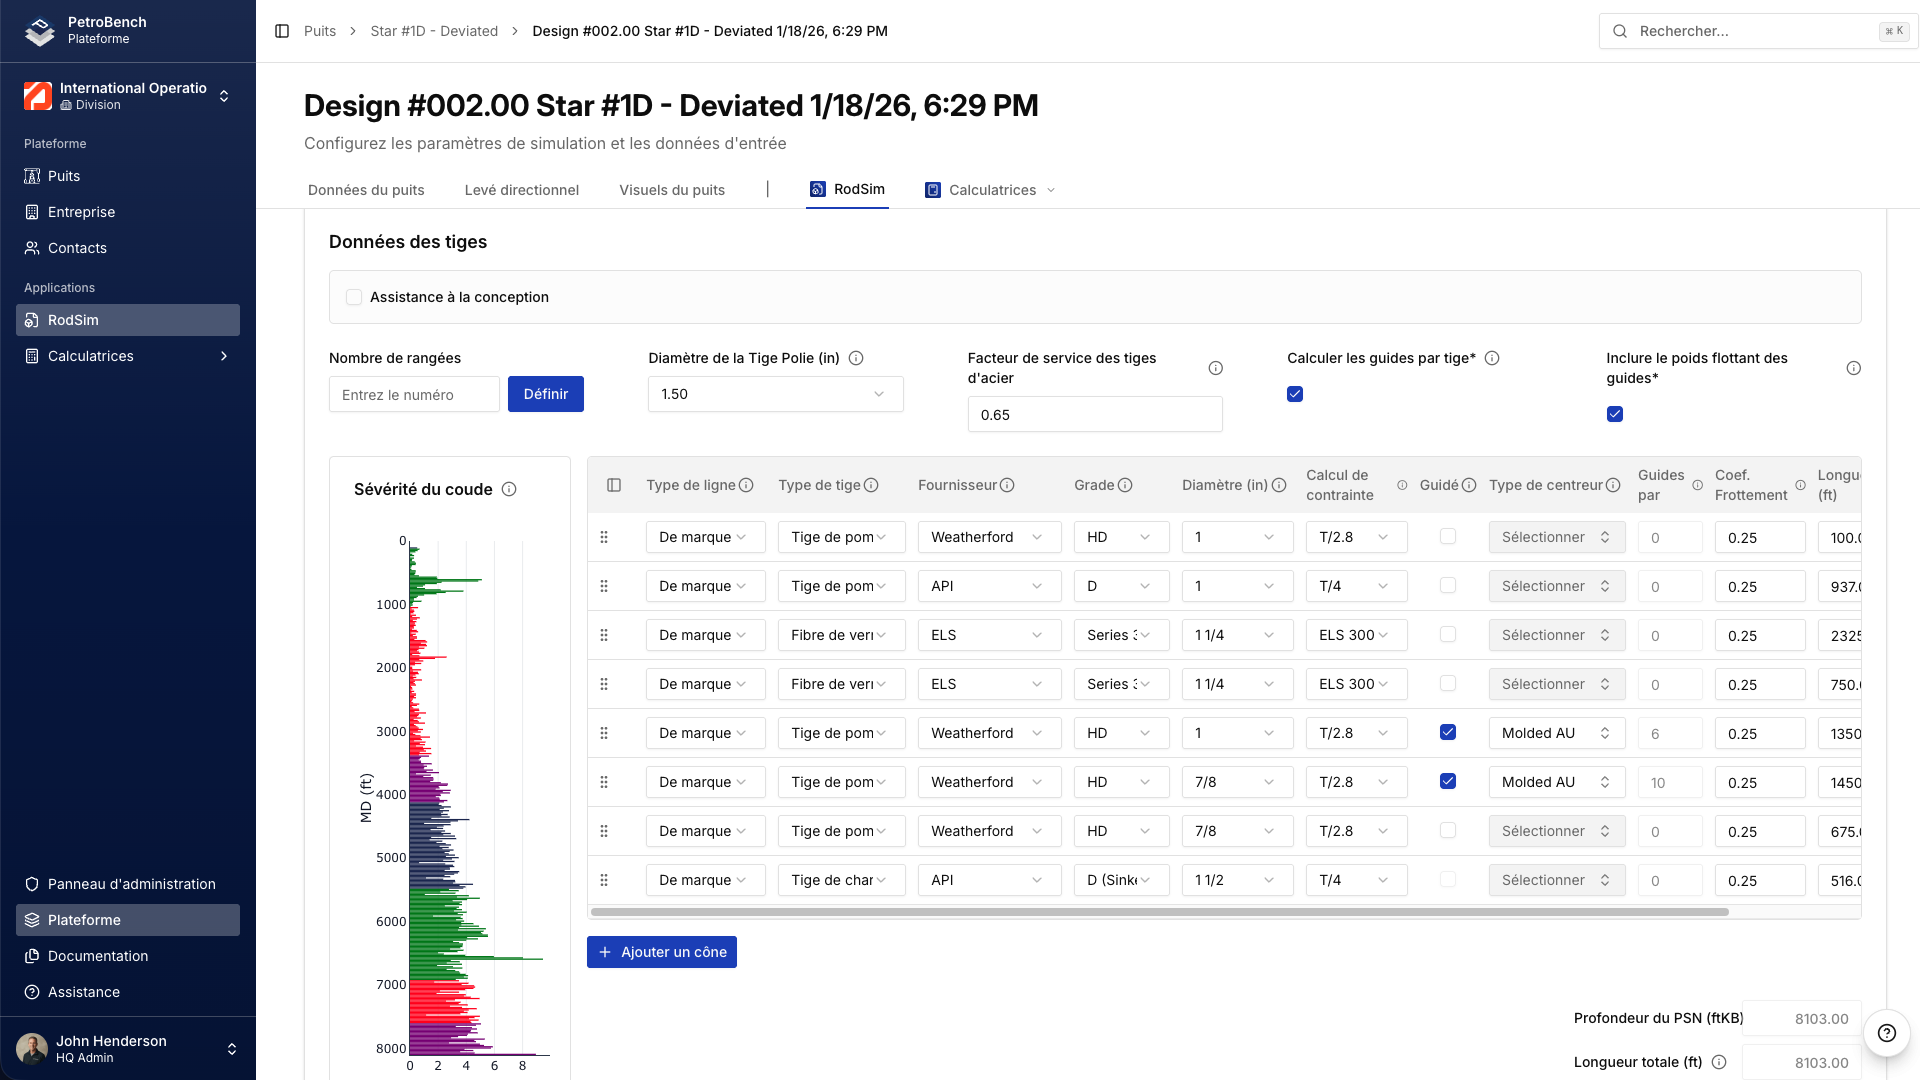1920x1080 pixels.
Task: Check the Guidé box in the first row
Action: point(1447,537)
